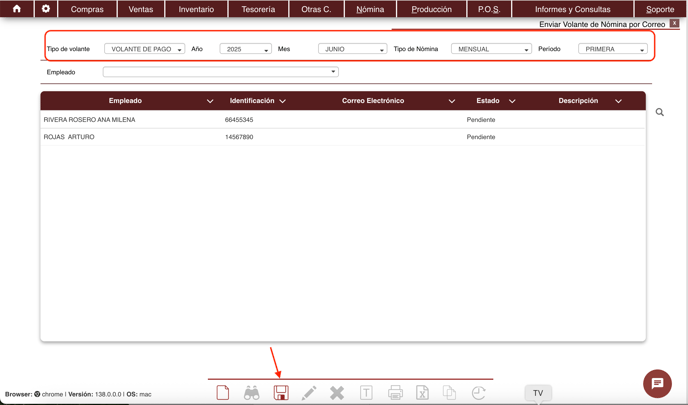The height and width of the screenshot is (405, 688).
Task: Go to the Home icon in the top menu
Action: pyautogui.click(x=17, y=9)
